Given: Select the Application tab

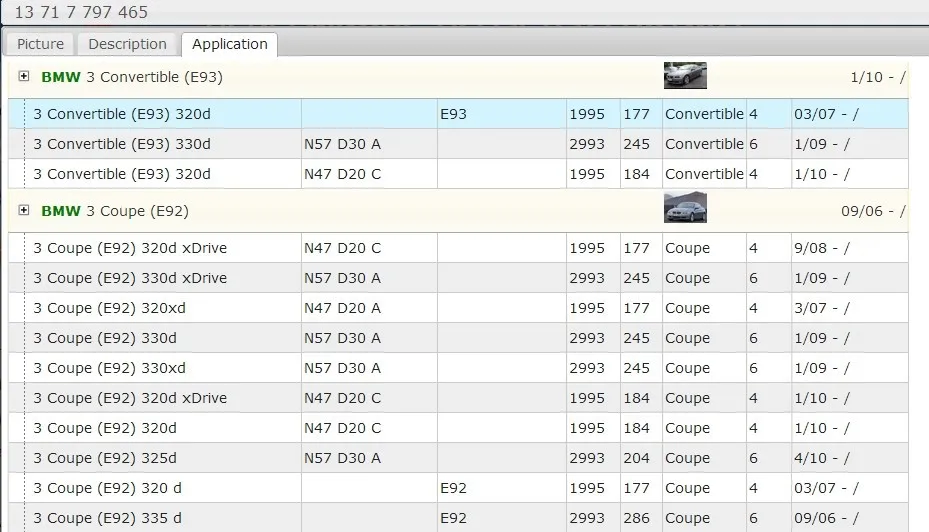Looking at the screenshot, I should point(230,44).
